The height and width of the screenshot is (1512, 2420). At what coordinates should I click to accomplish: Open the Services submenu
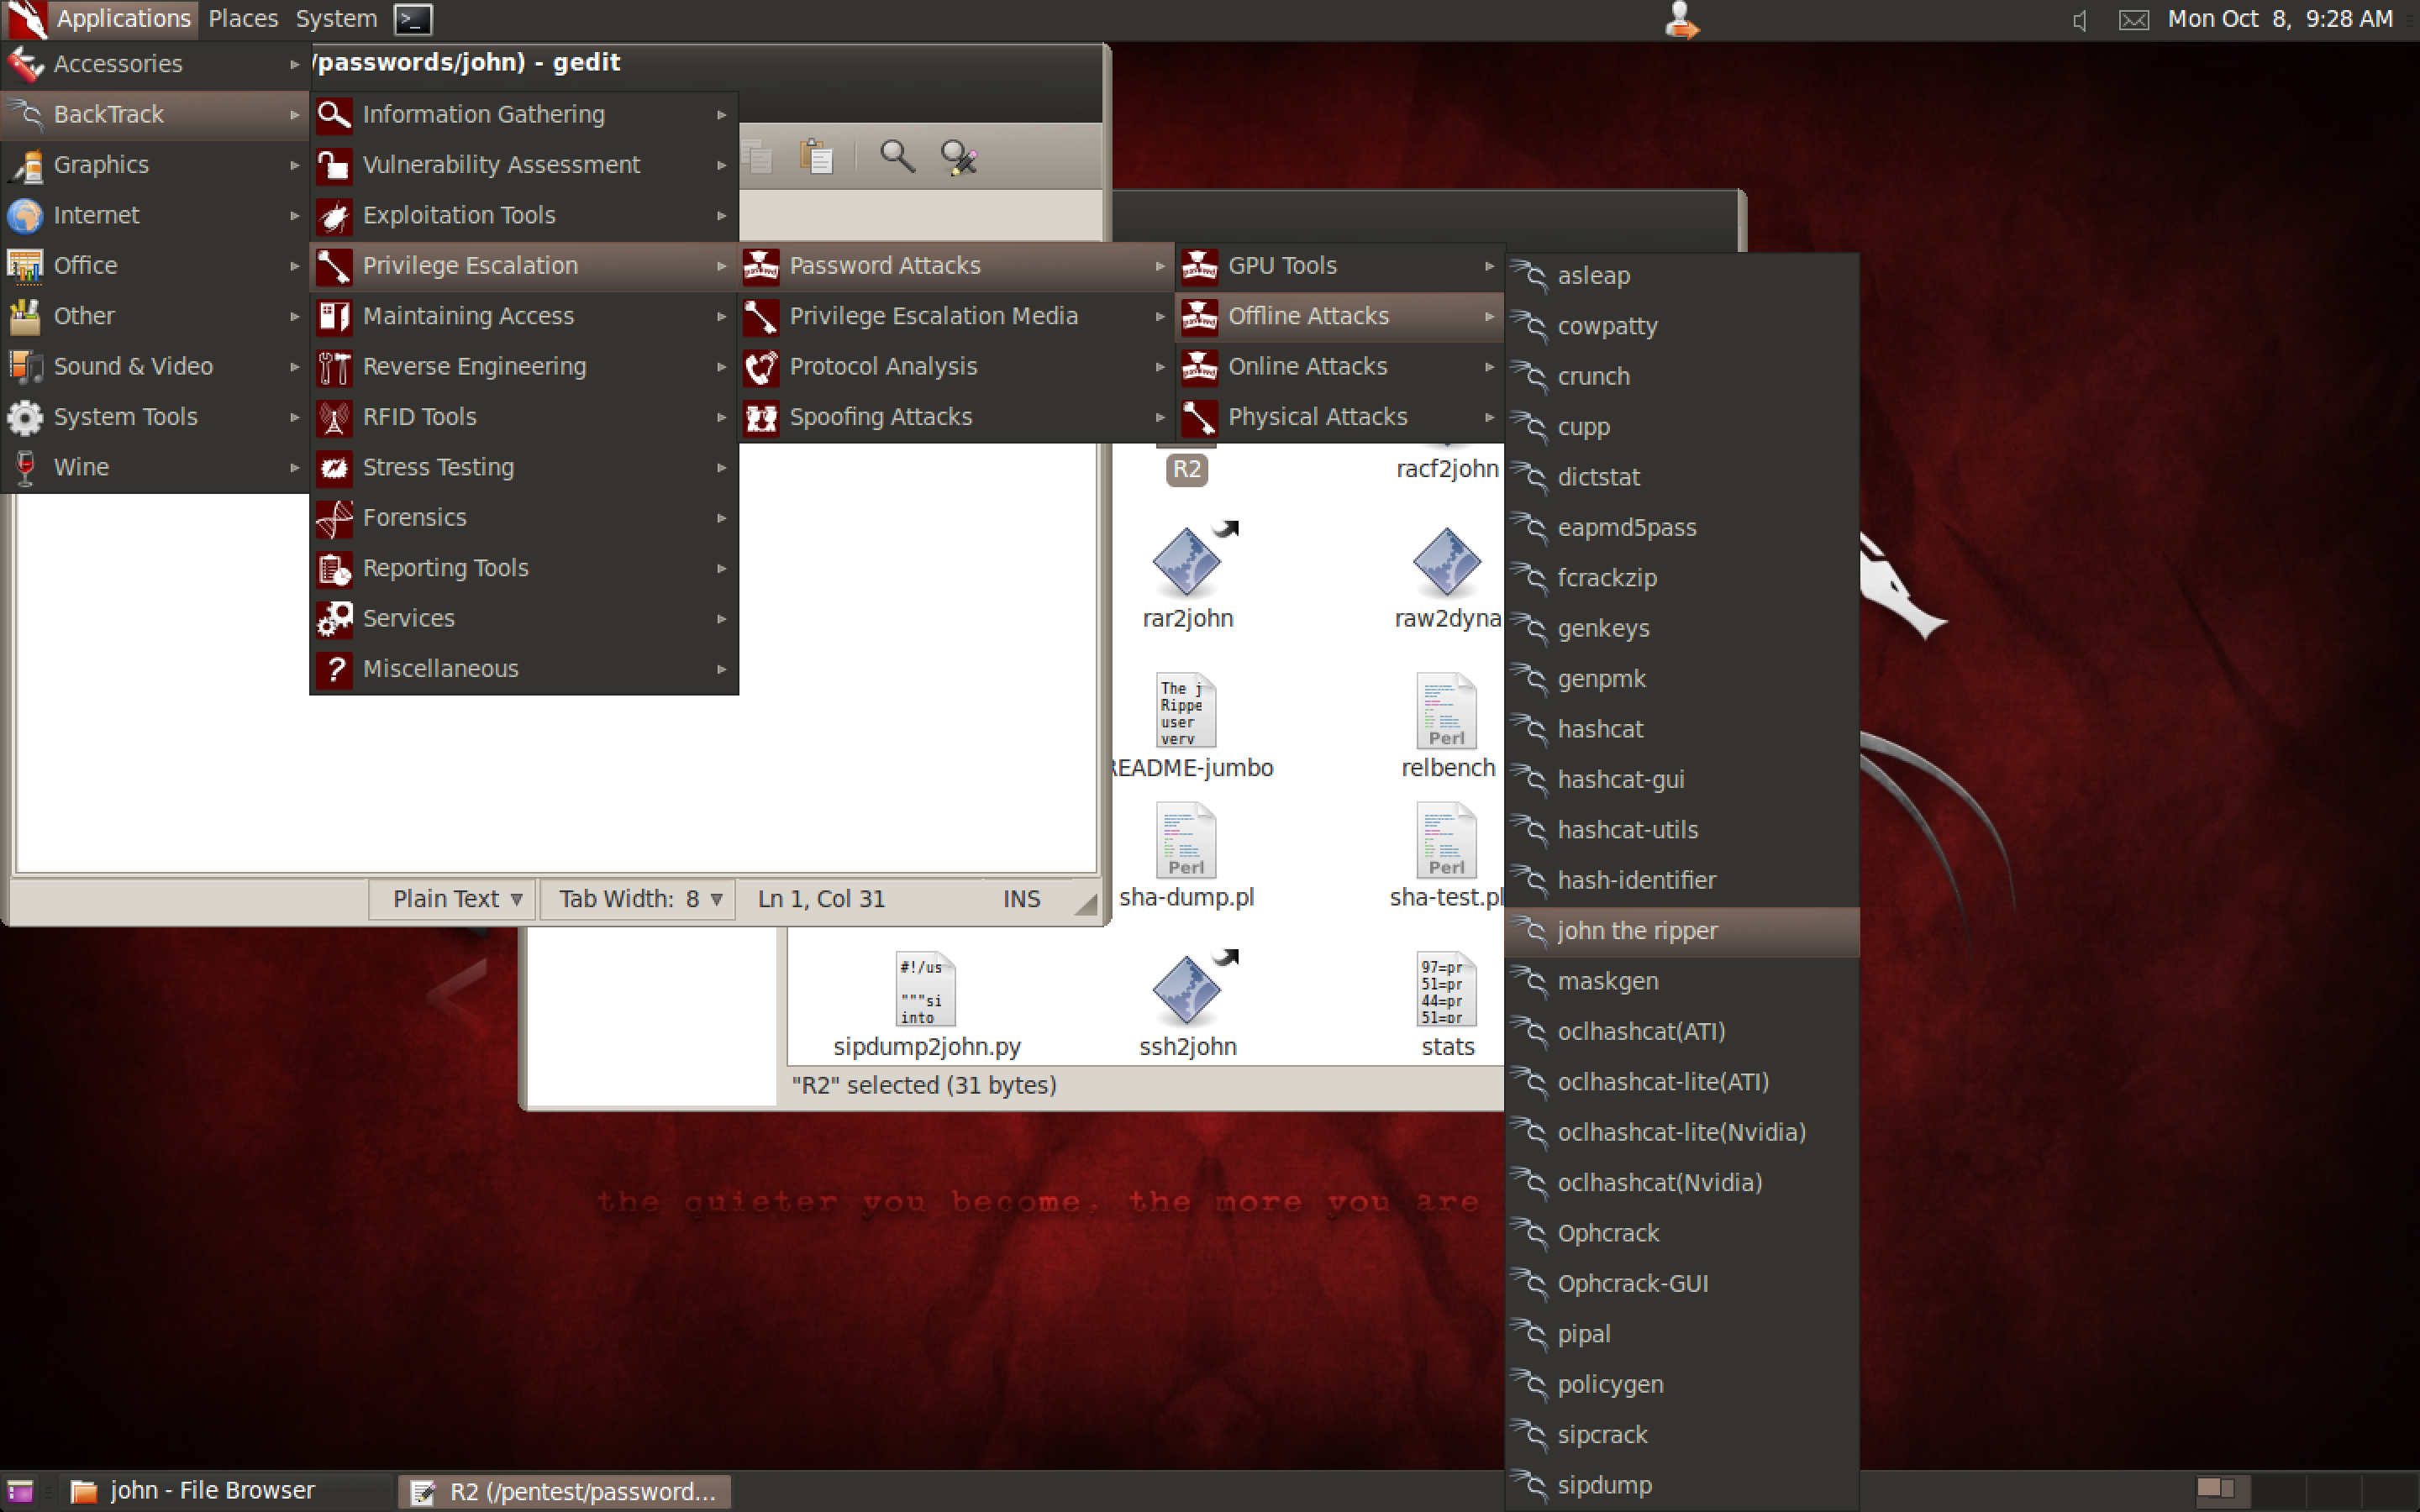click(524, 618)
